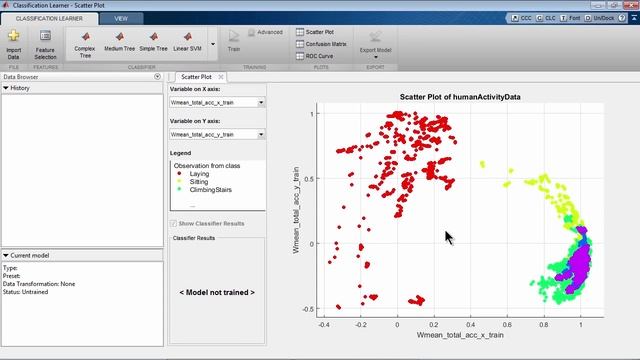Collapse the History section

coord(6,88)
